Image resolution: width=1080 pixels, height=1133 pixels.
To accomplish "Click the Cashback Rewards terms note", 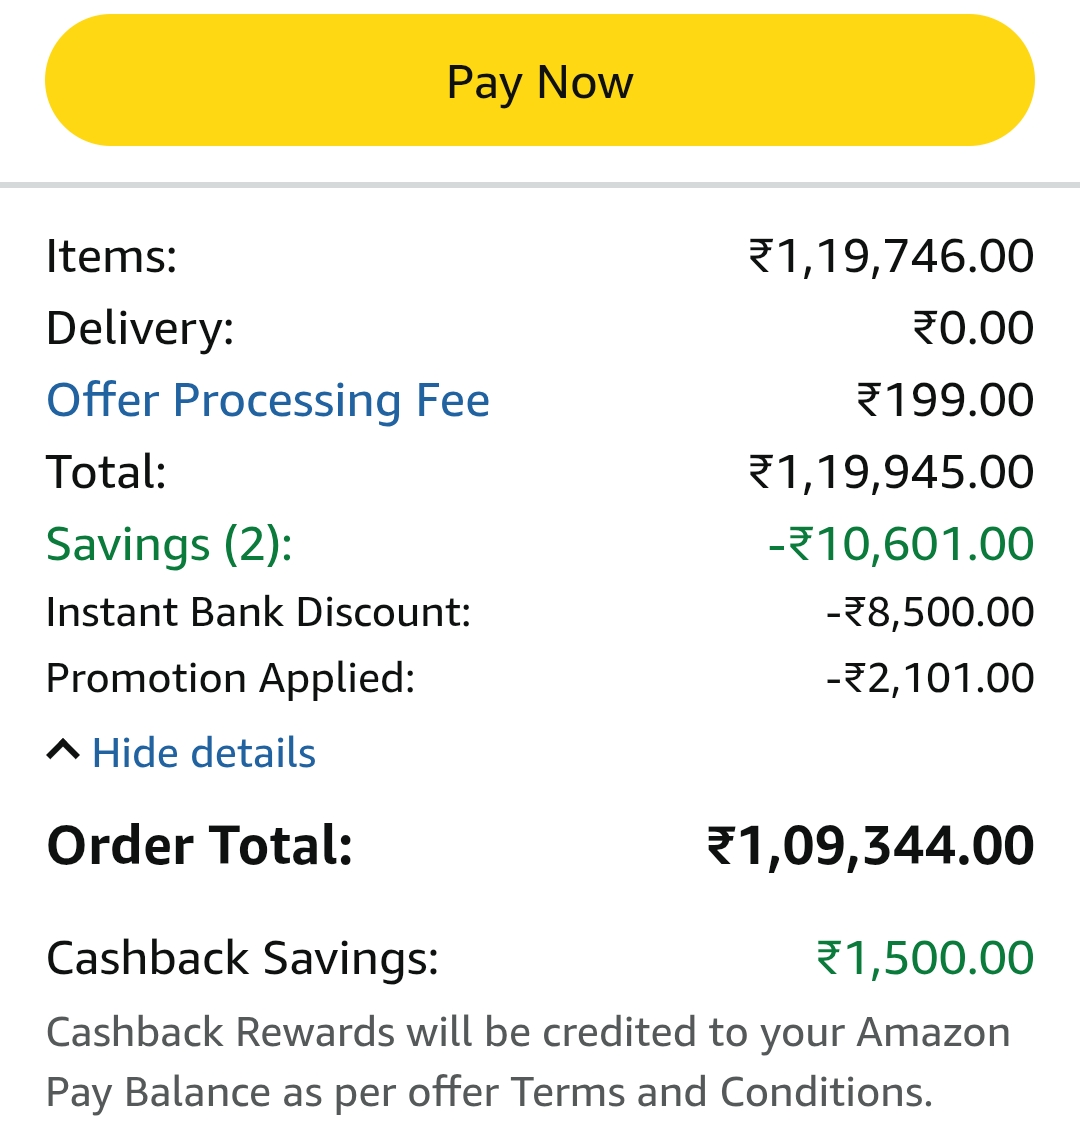I will 528,1062.
